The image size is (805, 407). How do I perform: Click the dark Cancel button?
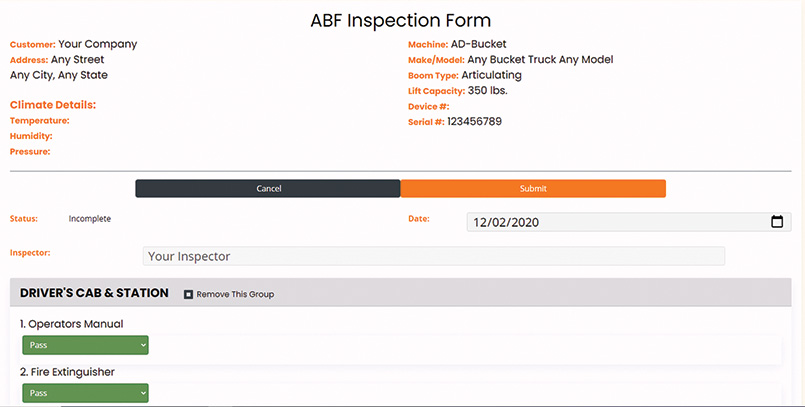[268, 188]
